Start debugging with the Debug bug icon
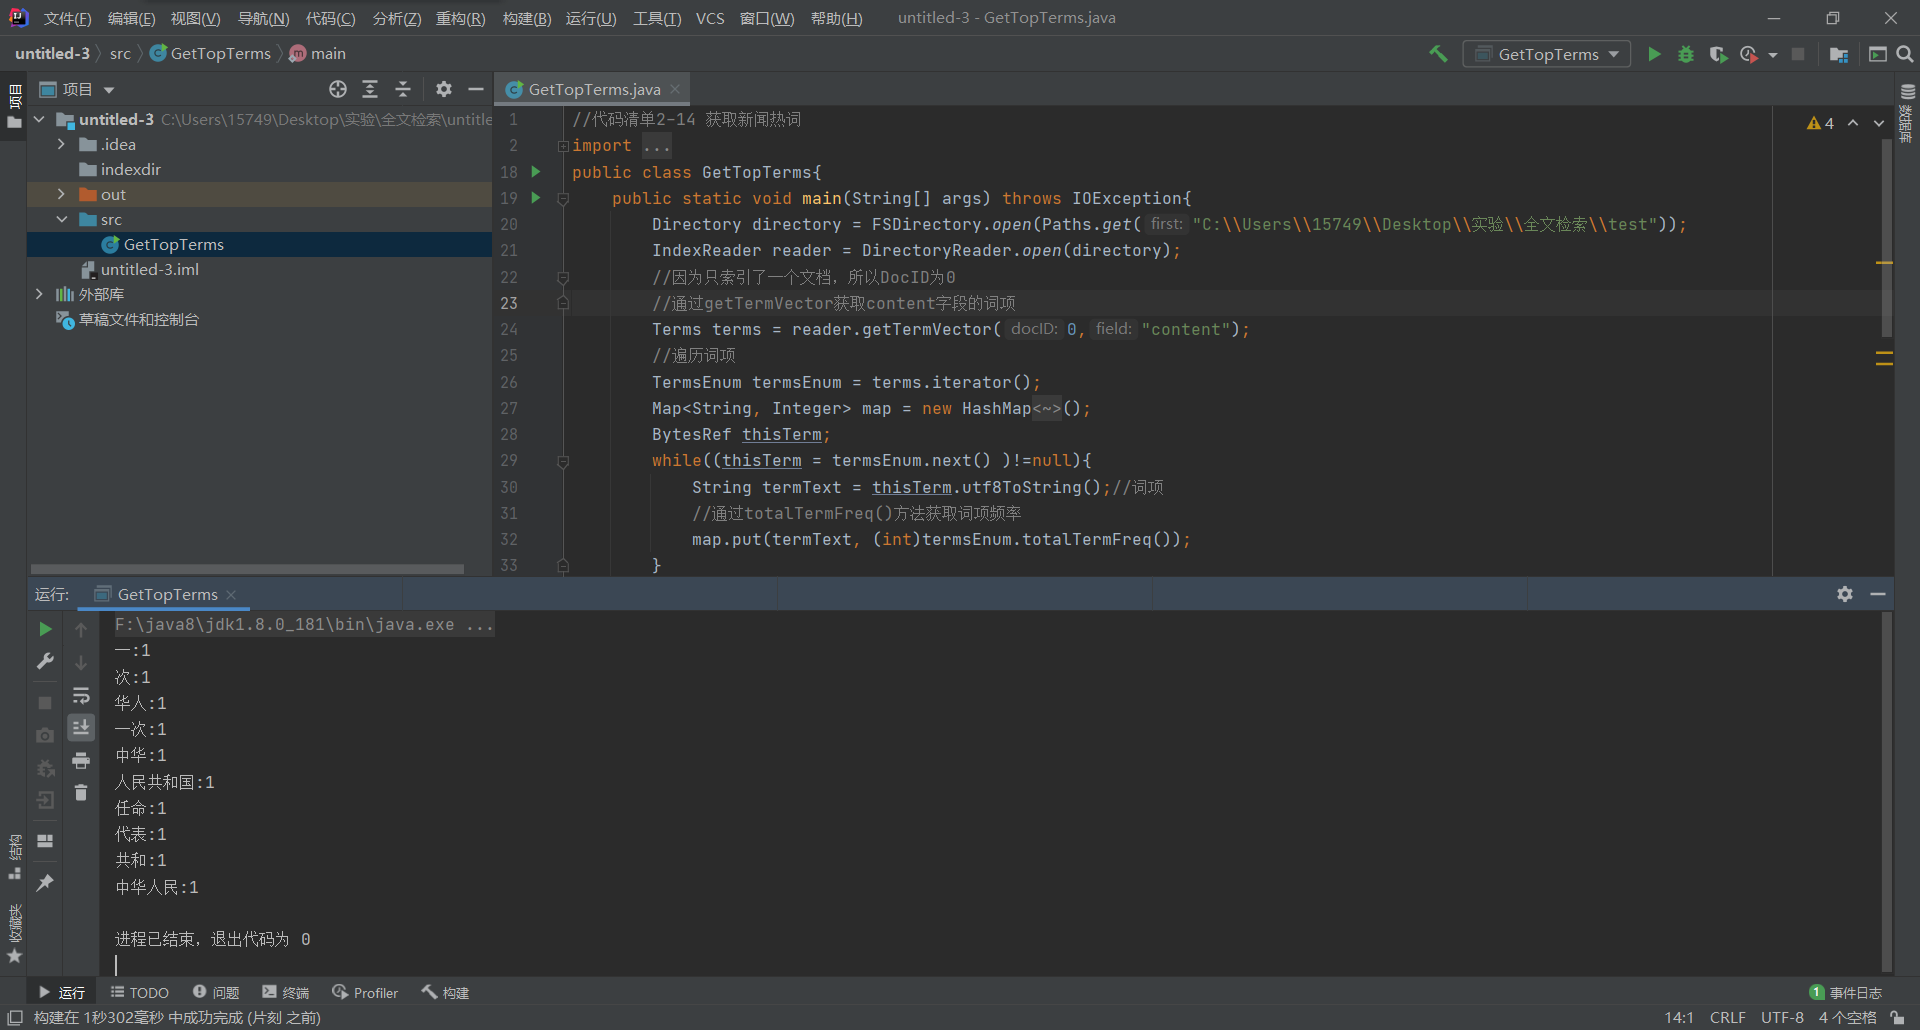Viewport: 1920px width, 1030px height. [x=1686, y=54]
